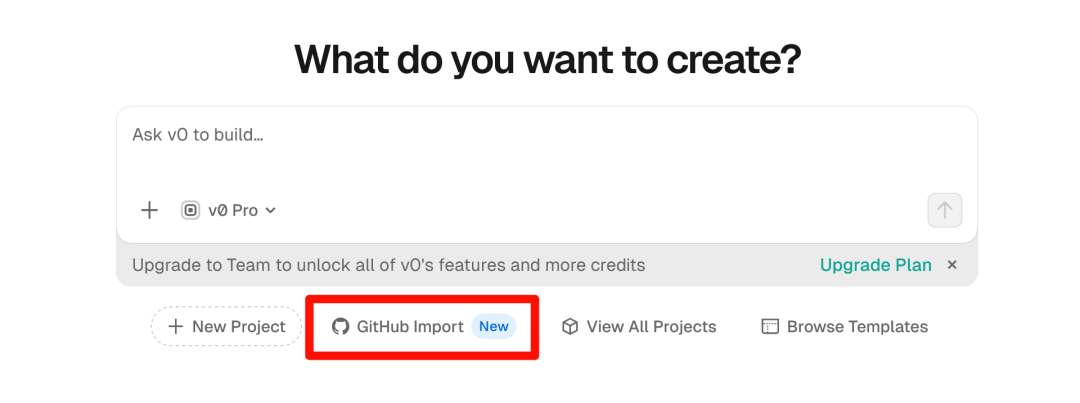The width and height of the screenshot is (1080, 403).
Task: Expand the v0 Pro model chevron
Action: [x=270, y=210]
